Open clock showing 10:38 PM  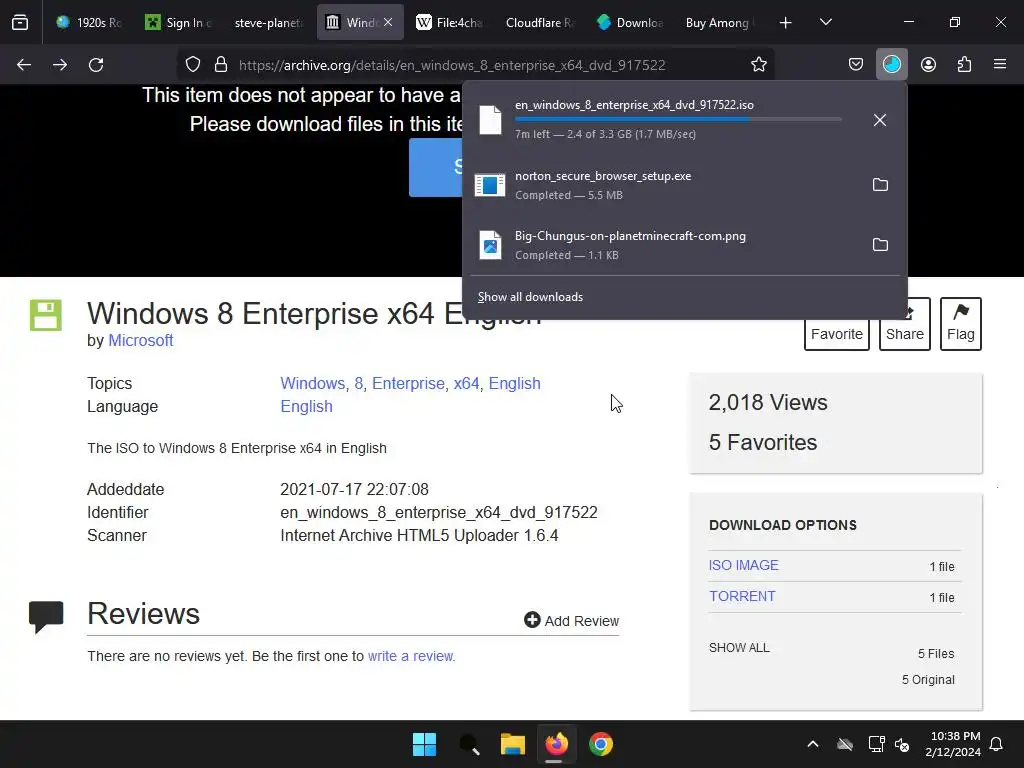953,744
